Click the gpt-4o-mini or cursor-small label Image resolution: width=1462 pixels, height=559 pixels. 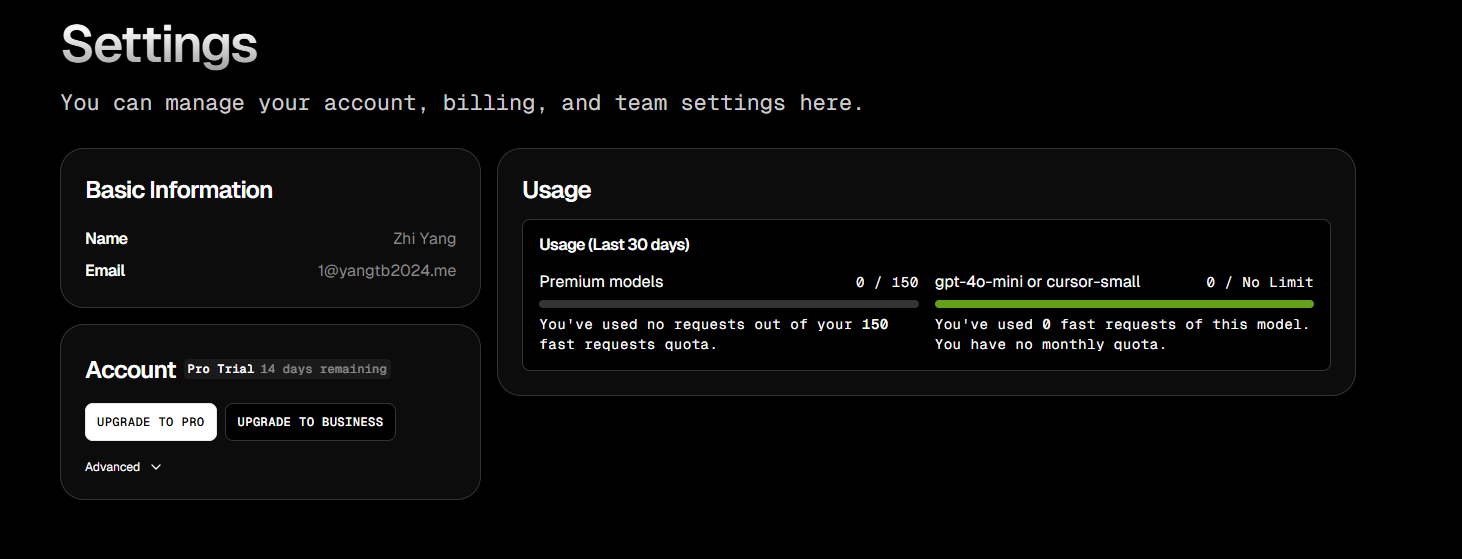[1038, 282]
